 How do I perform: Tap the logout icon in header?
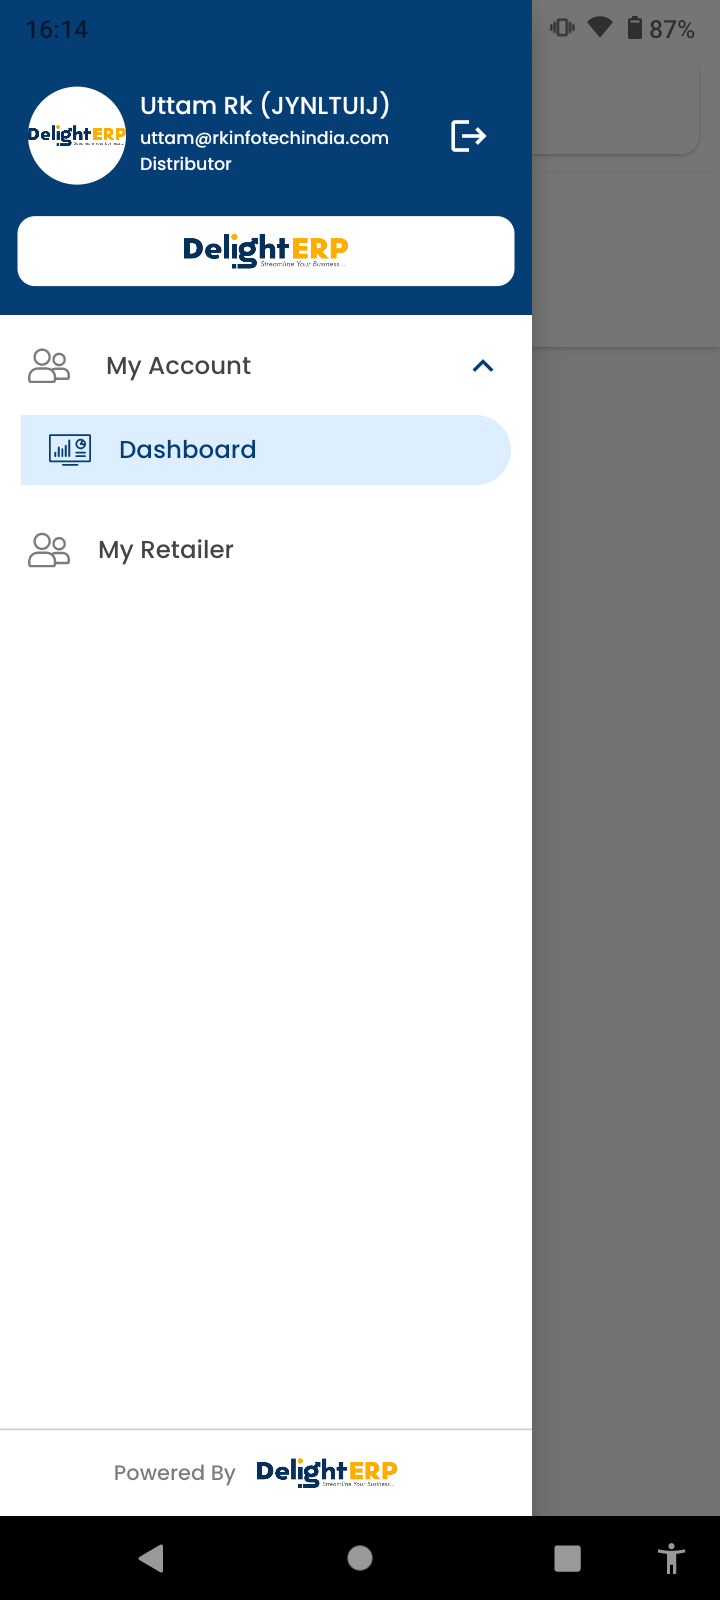(x=468, y=135)
